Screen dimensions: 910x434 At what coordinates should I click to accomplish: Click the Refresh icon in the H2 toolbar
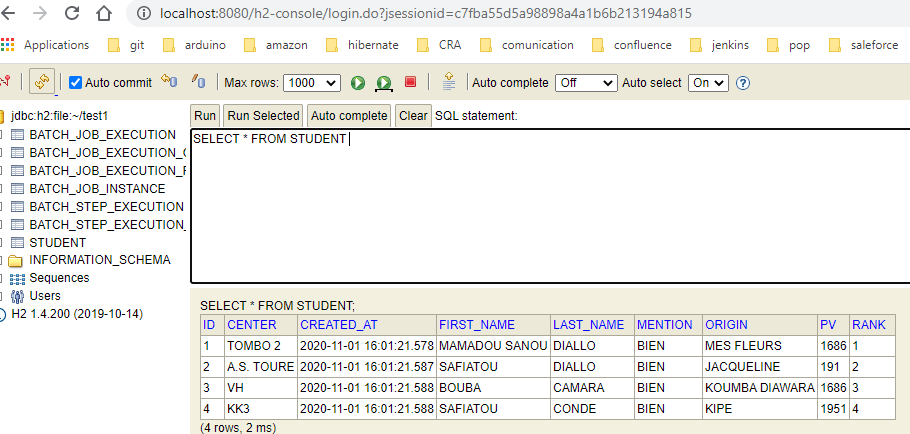tap(42, 82)
